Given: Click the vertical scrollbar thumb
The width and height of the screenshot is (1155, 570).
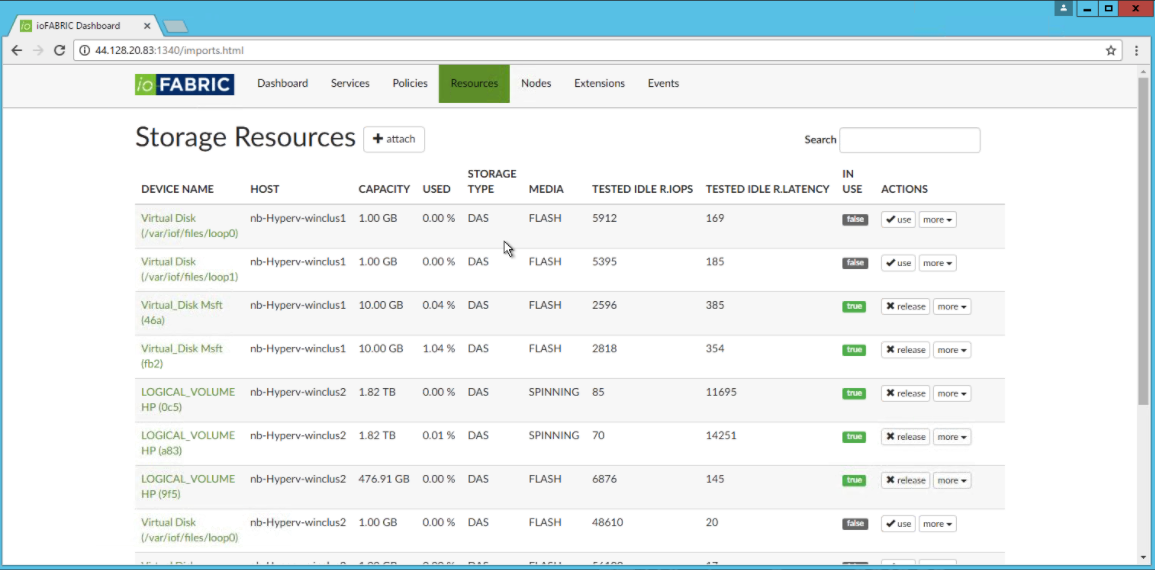Looking at the screenshot, I should 1143,240.
